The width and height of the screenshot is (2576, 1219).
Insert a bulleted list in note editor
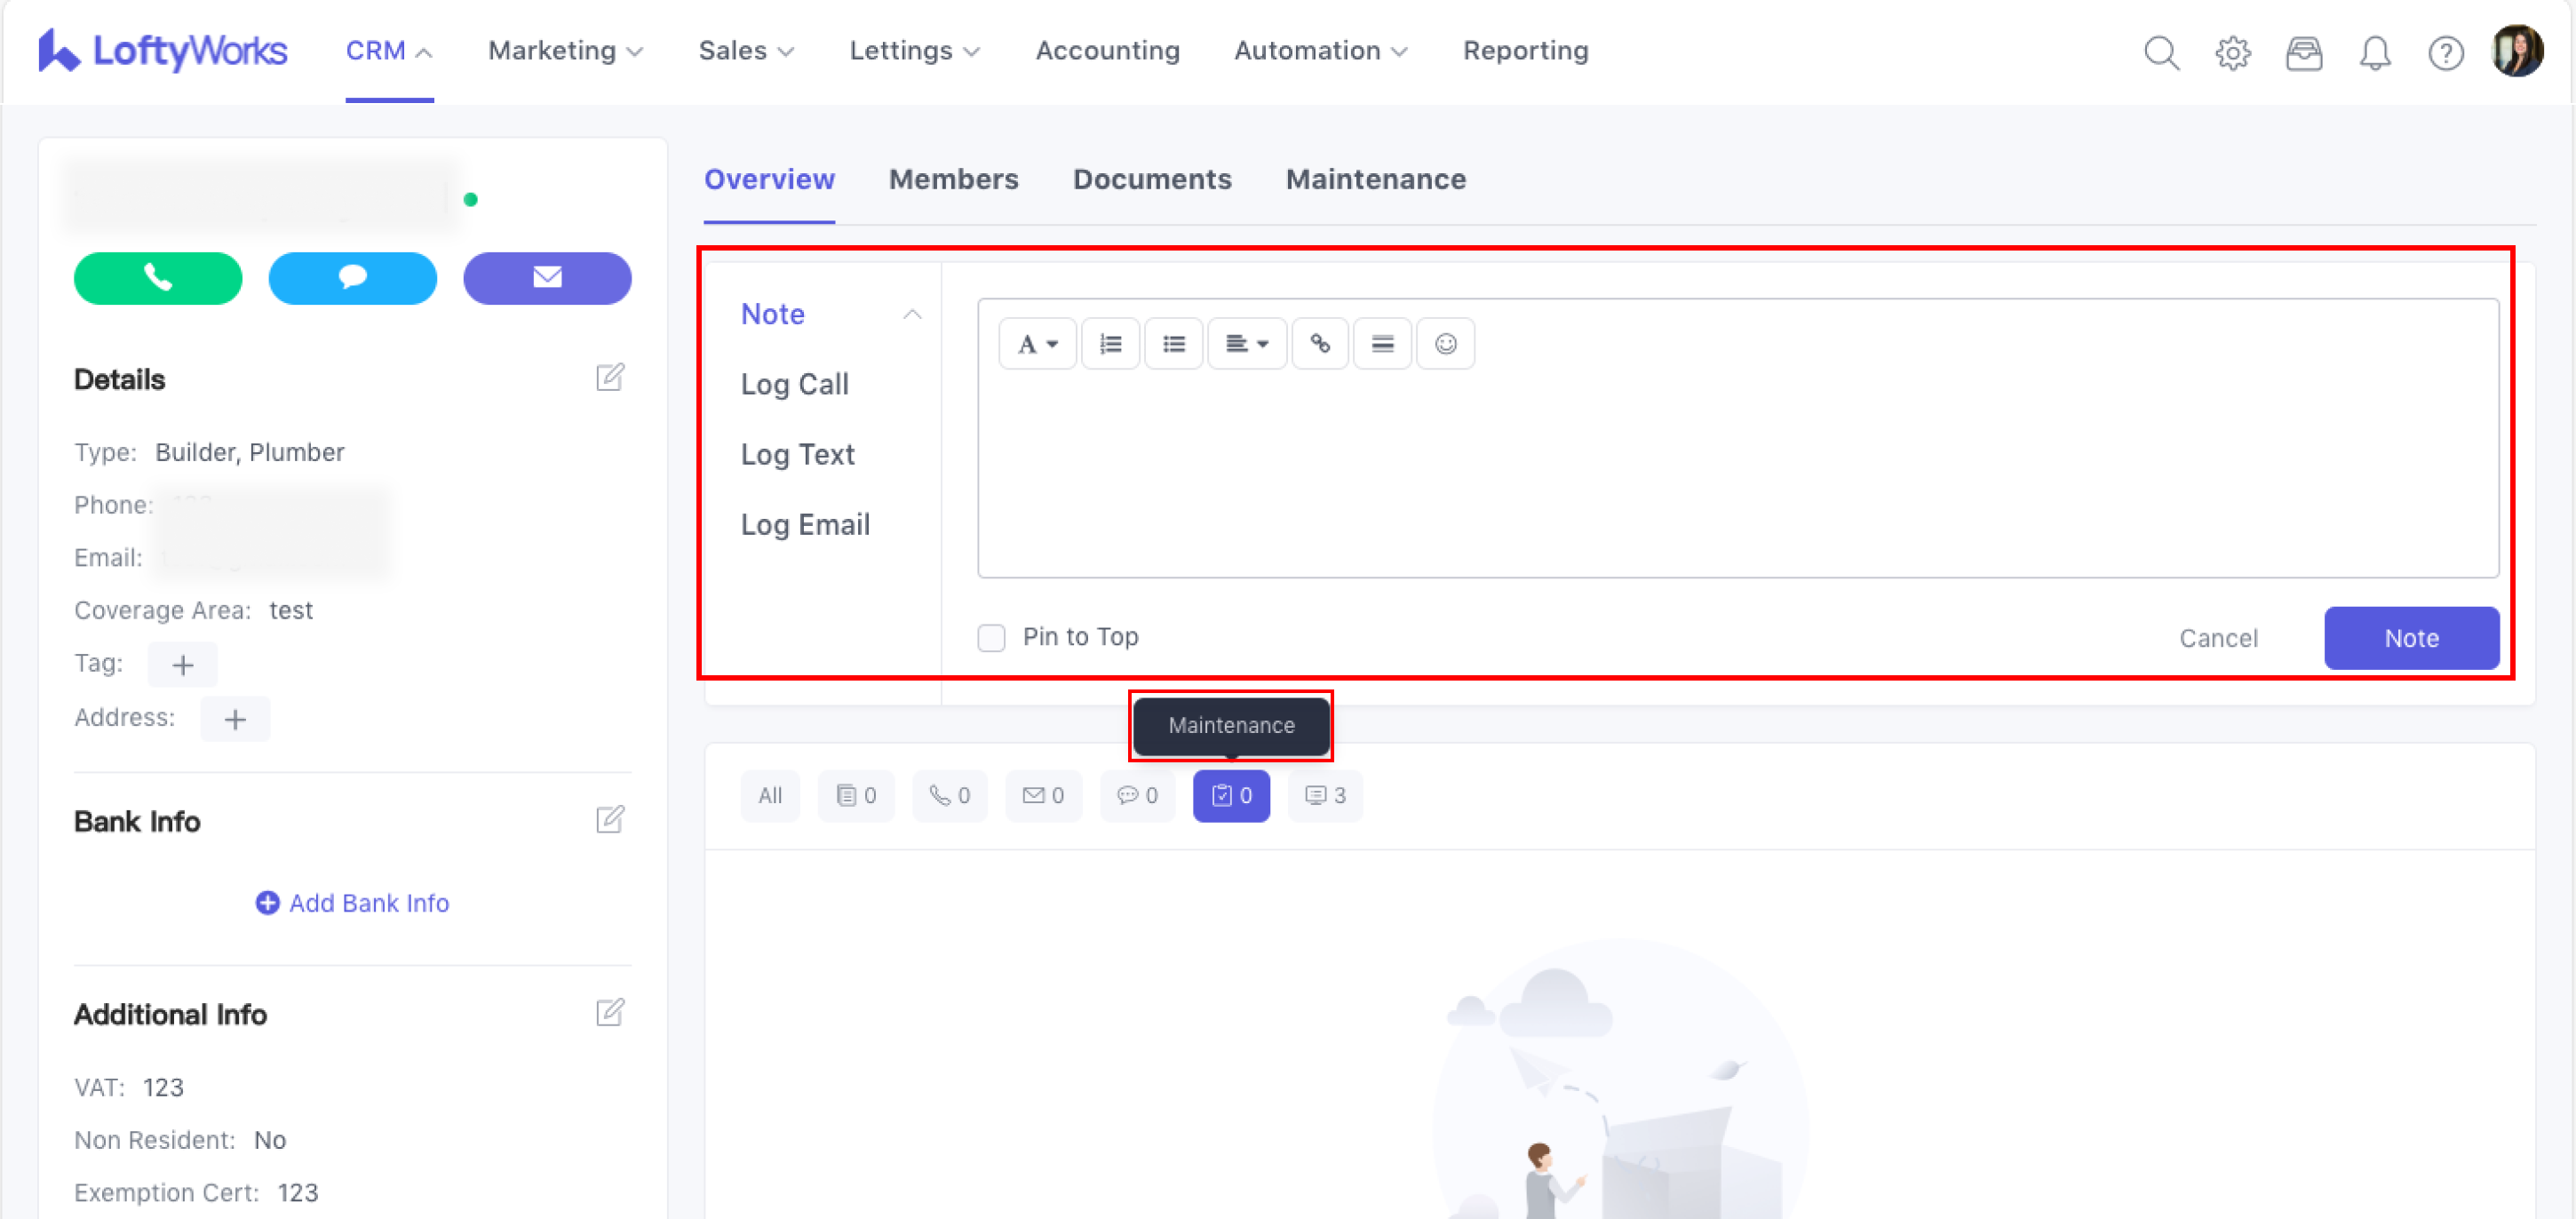[x=1173, y=344]
